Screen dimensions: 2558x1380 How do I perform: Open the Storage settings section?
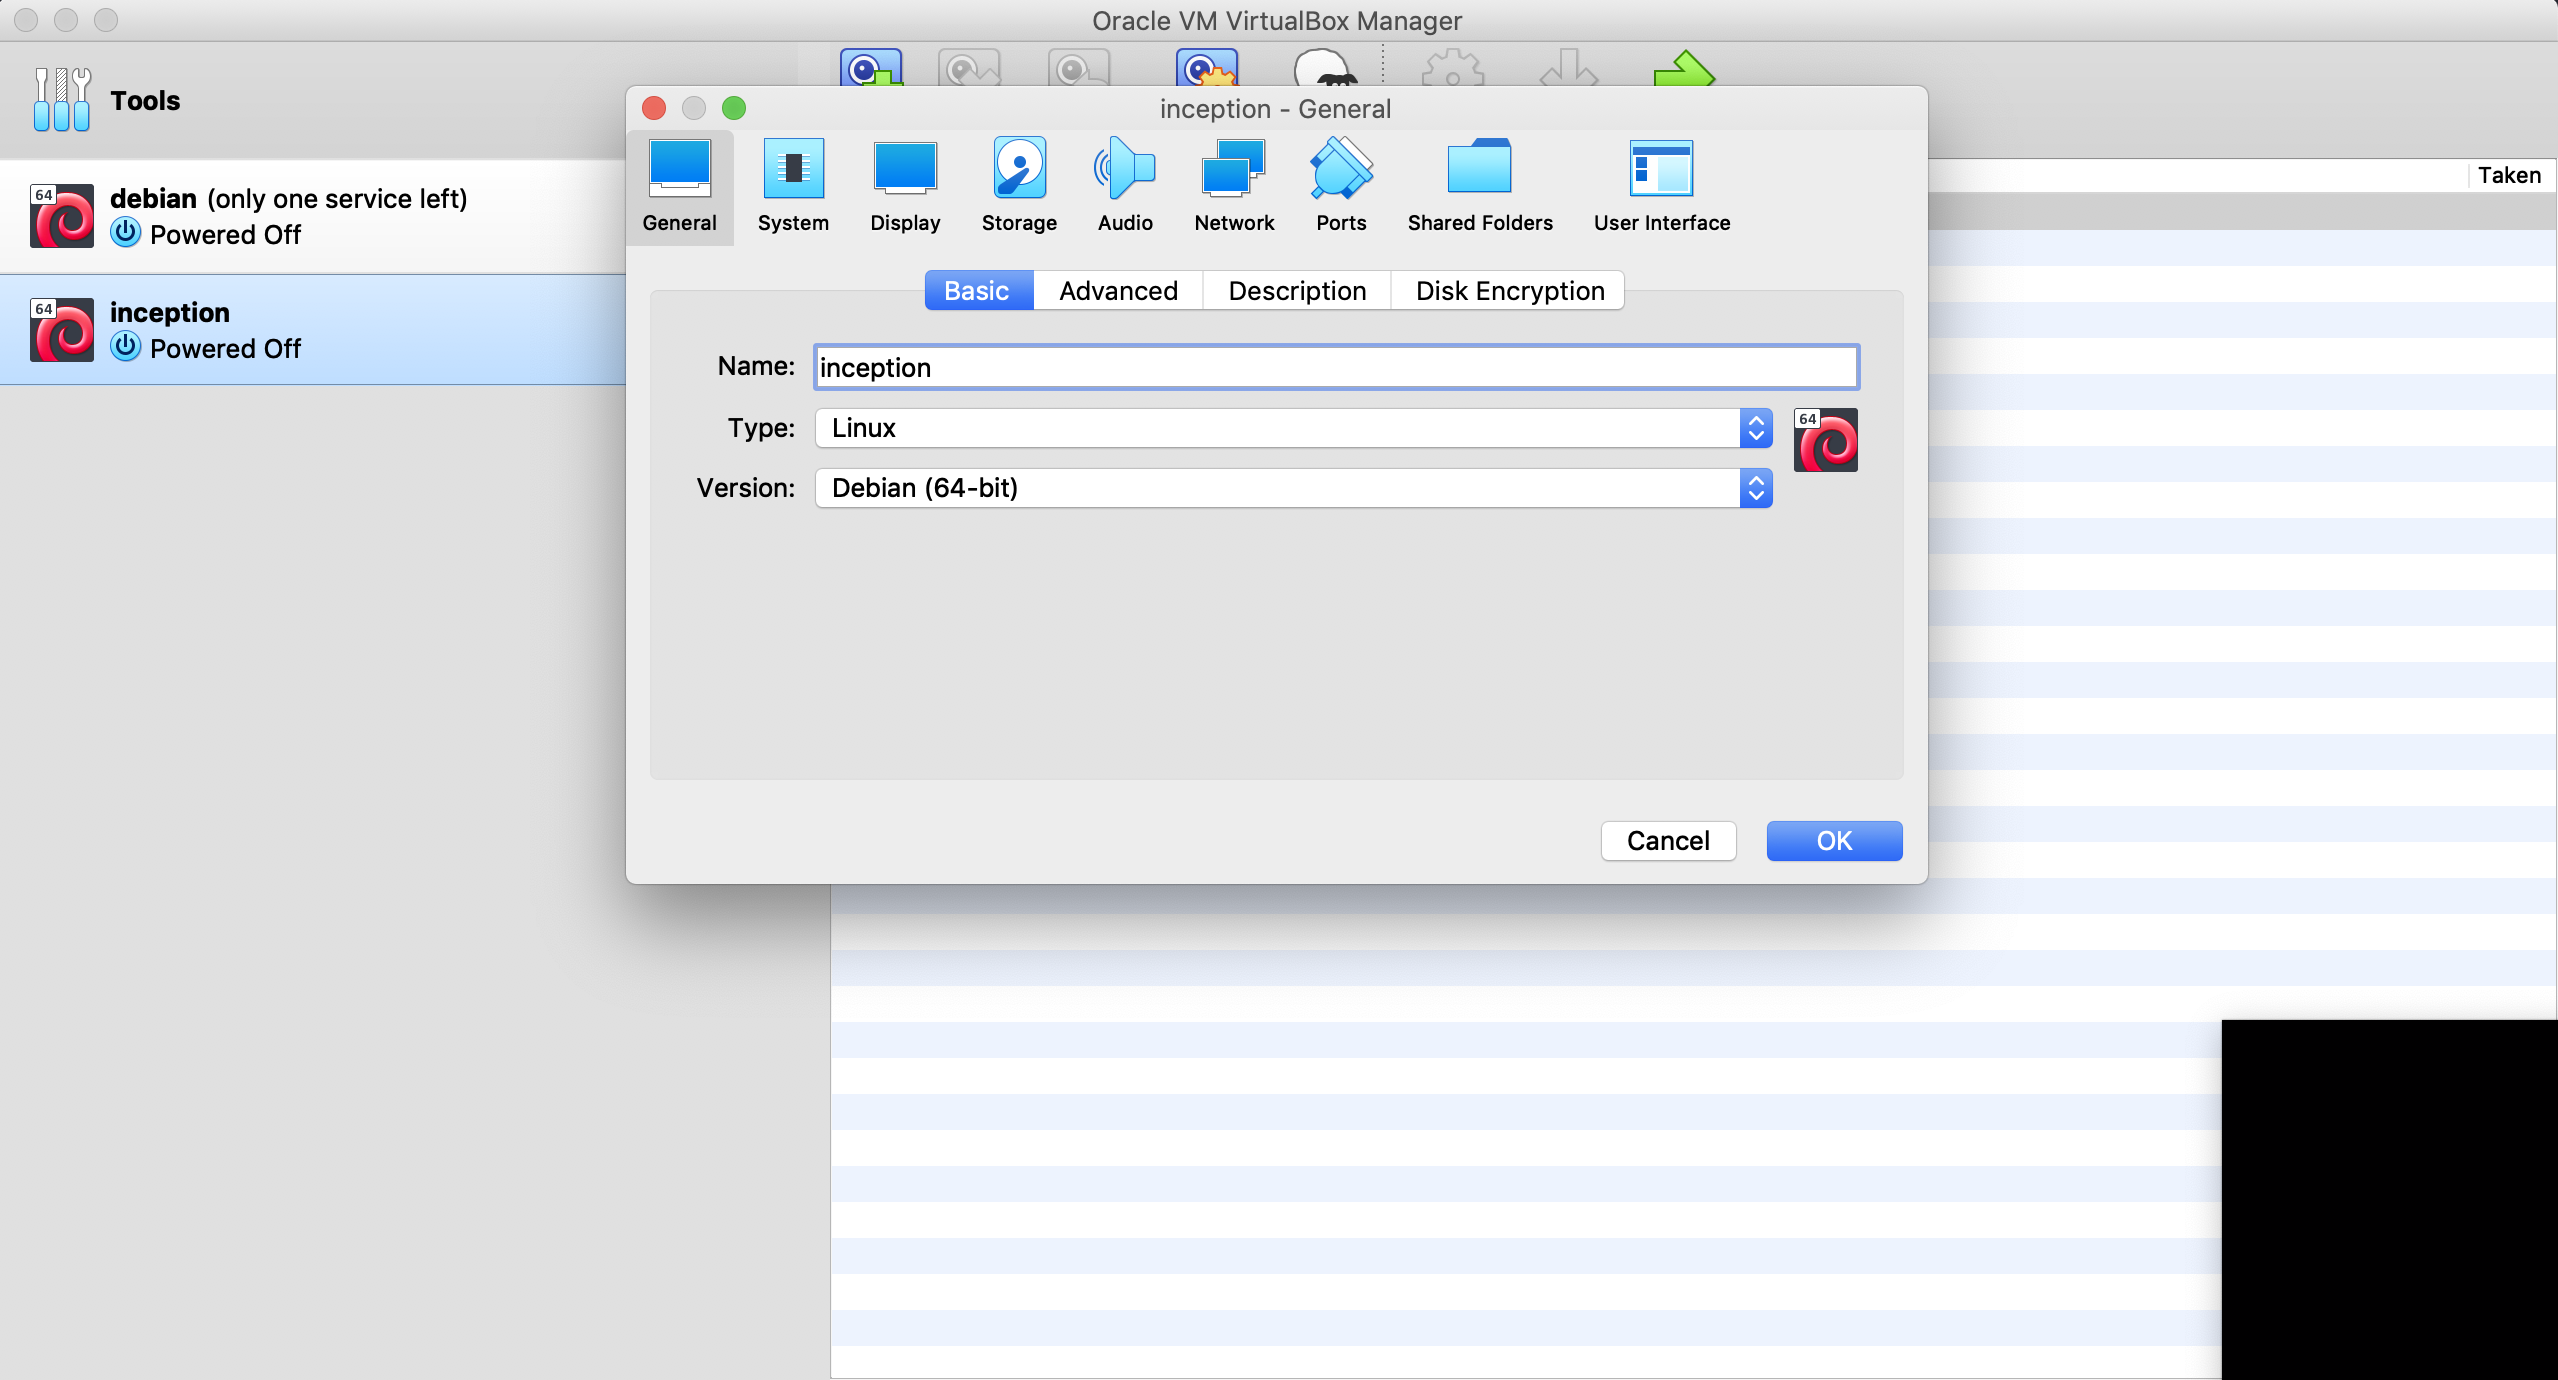tap(1019, 187)
